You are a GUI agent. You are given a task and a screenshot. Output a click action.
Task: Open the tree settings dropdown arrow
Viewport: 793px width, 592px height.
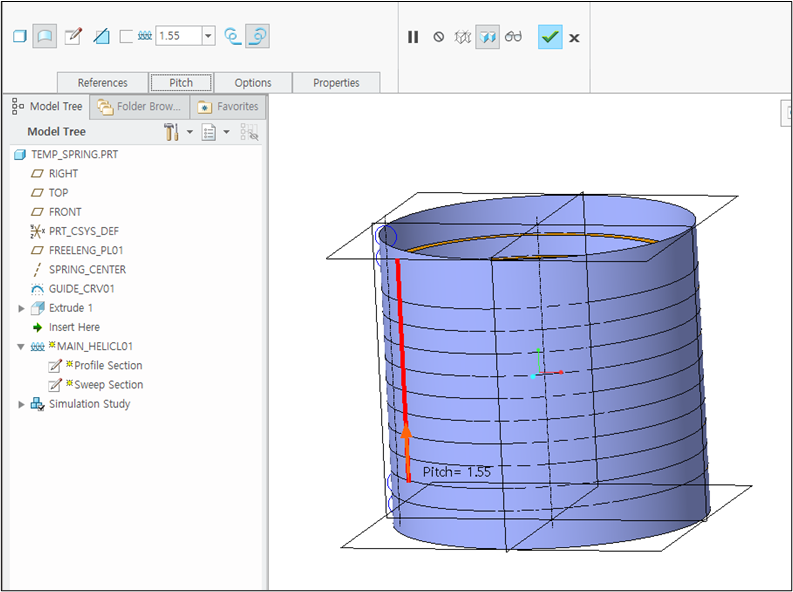tap(190, 132)
